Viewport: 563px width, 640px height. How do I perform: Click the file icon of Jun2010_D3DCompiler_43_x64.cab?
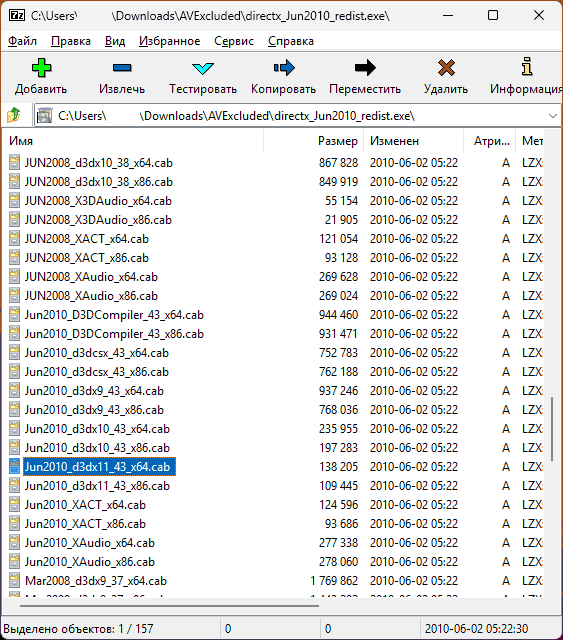(14, 315)
